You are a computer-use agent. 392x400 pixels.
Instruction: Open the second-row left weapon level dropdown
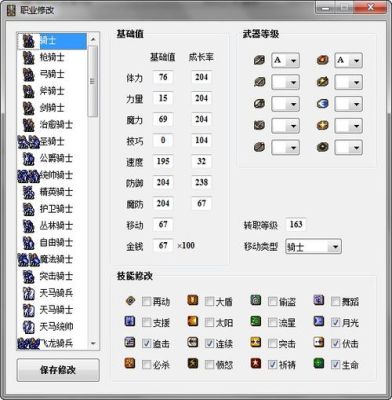(x=285, y=82)
